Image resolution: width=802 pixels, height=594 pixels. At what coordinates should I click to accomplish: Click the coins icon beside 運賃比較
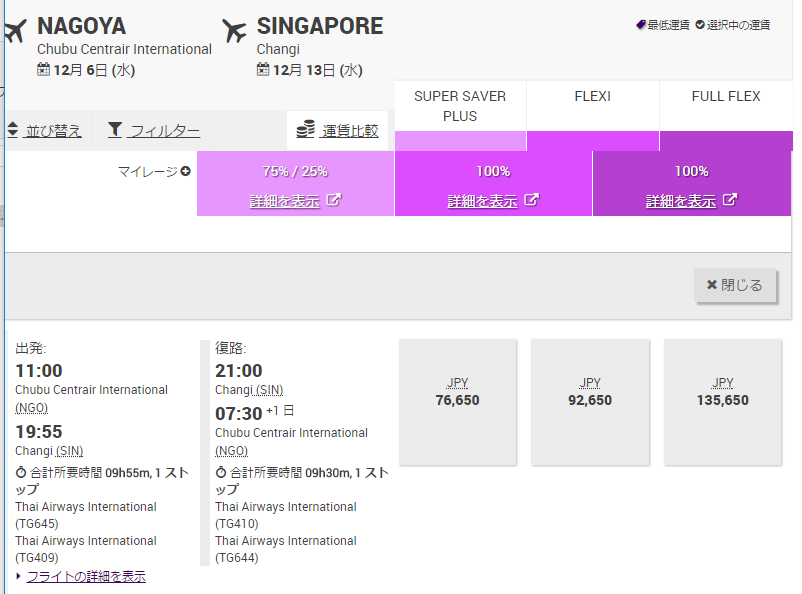tap(305, 130)
